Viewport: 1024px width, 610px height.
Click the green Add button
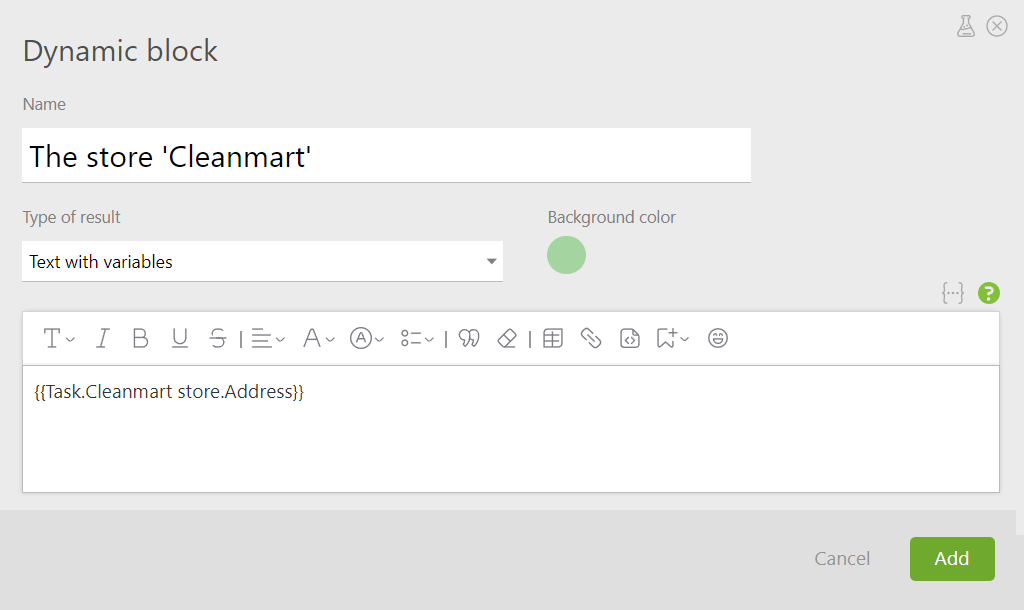[952, 558]
